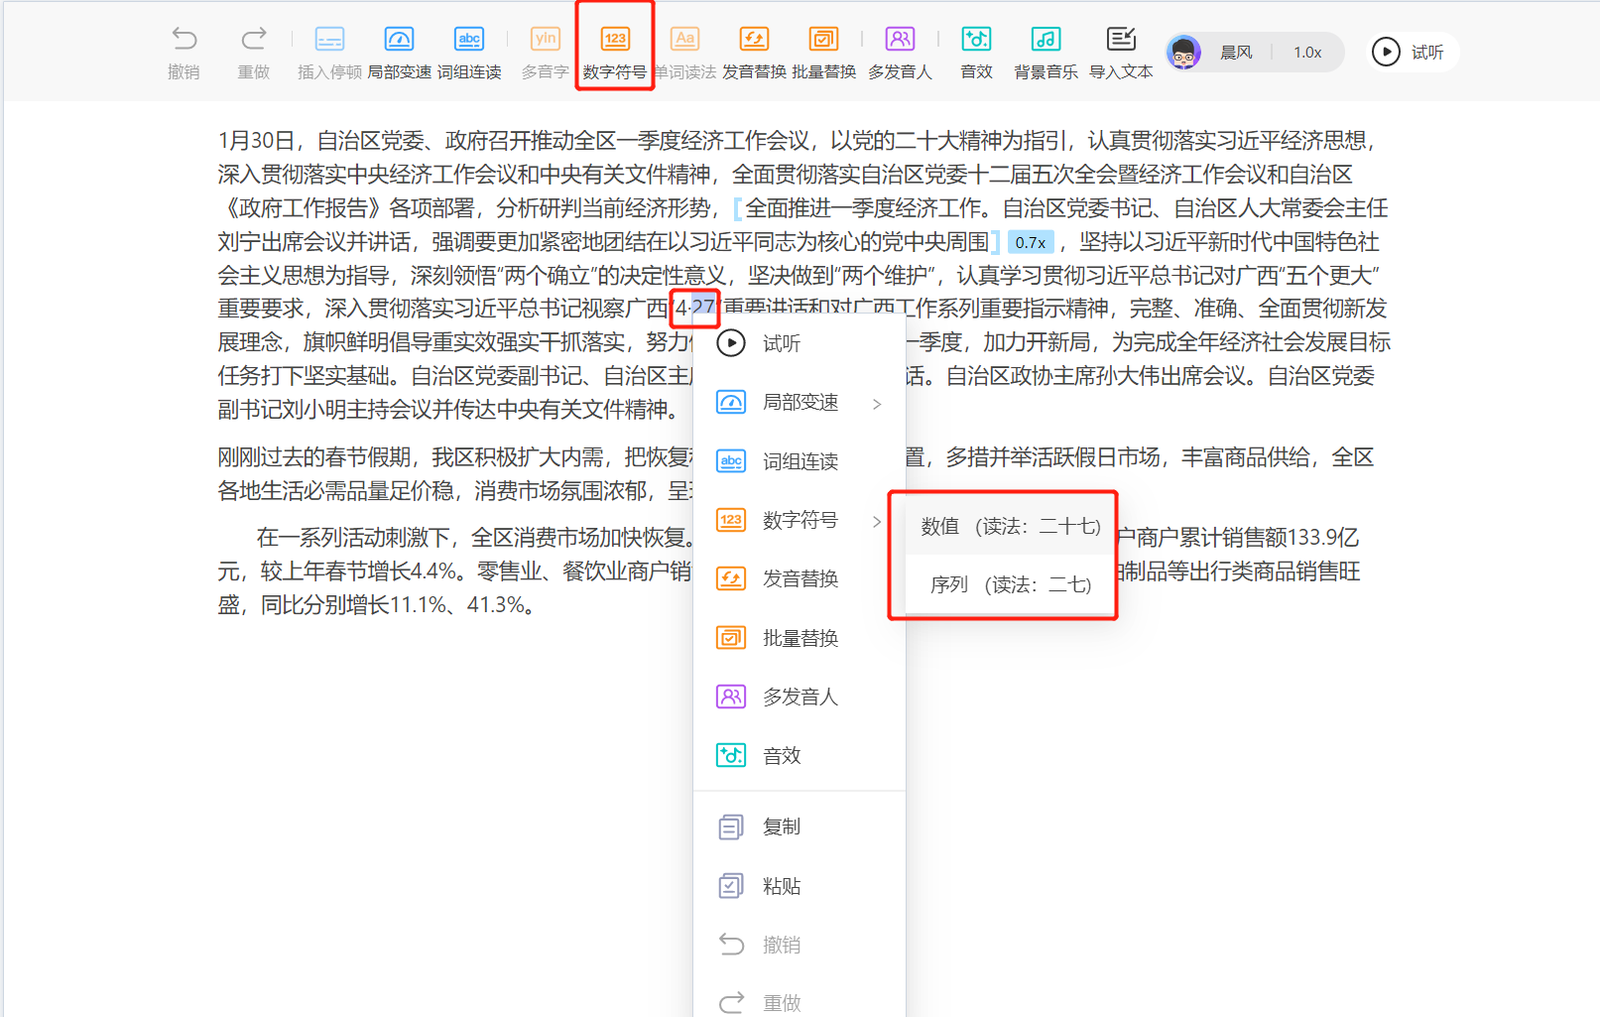Click the 晨风 voice avatar
1600x1017 pixels.
tap(1185, 52)
